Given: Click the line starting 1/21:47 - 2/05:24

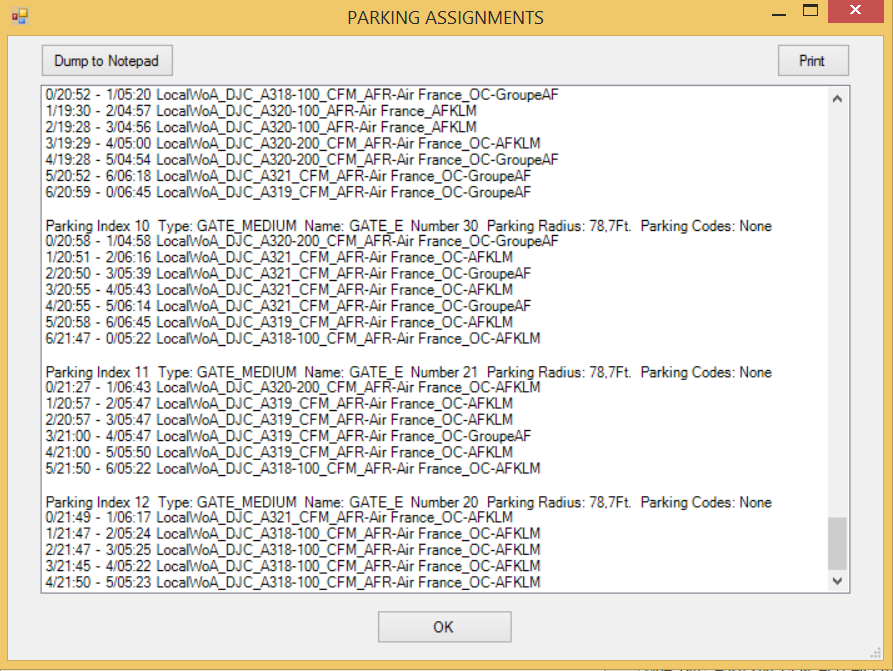Looking at the screenshot, I should pyautogui.click(x=293, y=534).
